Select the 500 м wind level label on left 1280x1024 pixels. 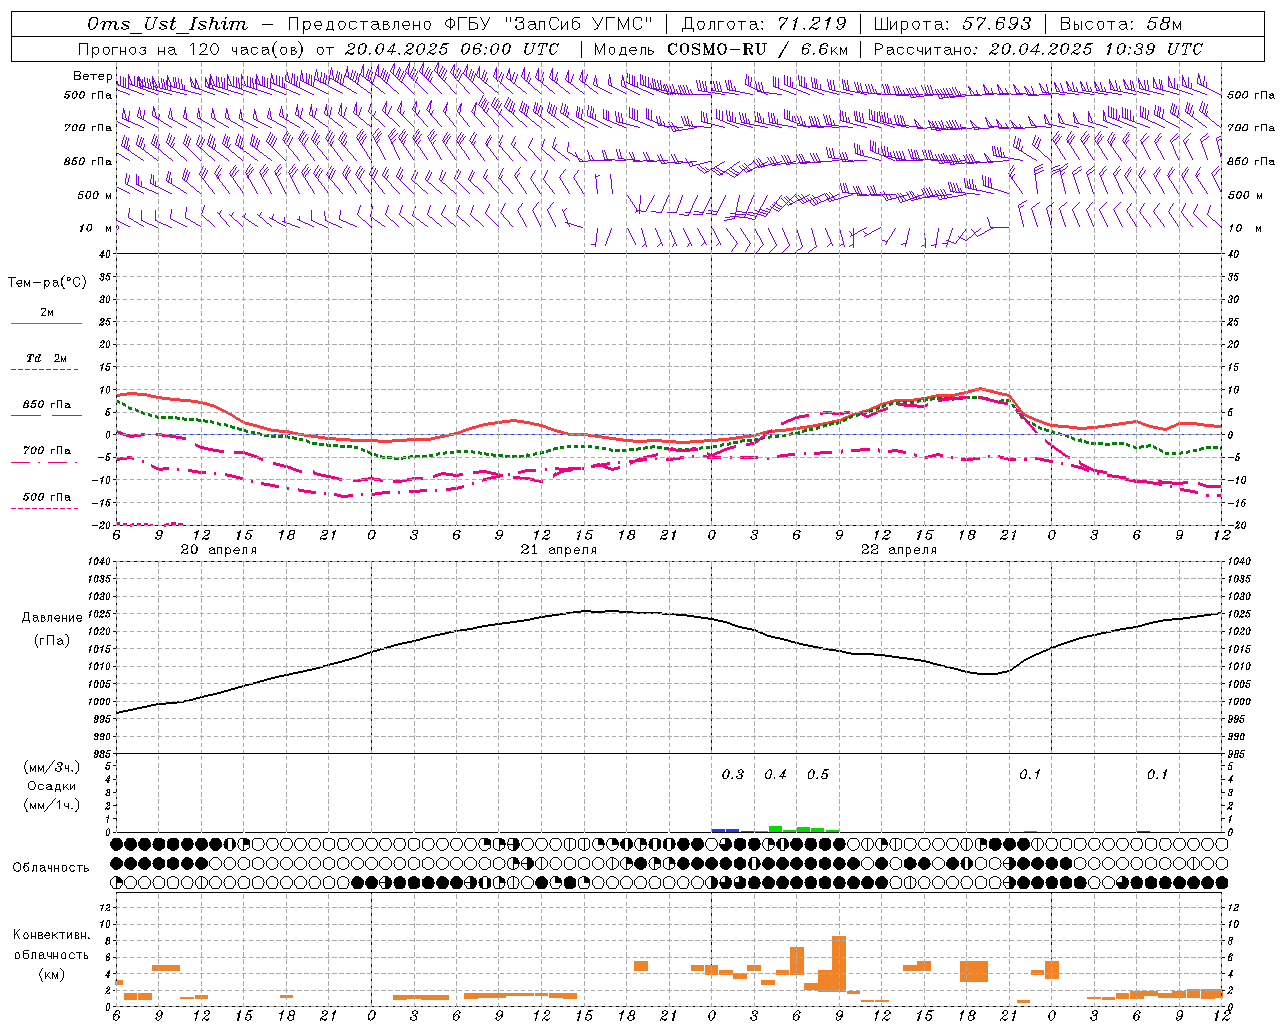click(x=95, y=195)
